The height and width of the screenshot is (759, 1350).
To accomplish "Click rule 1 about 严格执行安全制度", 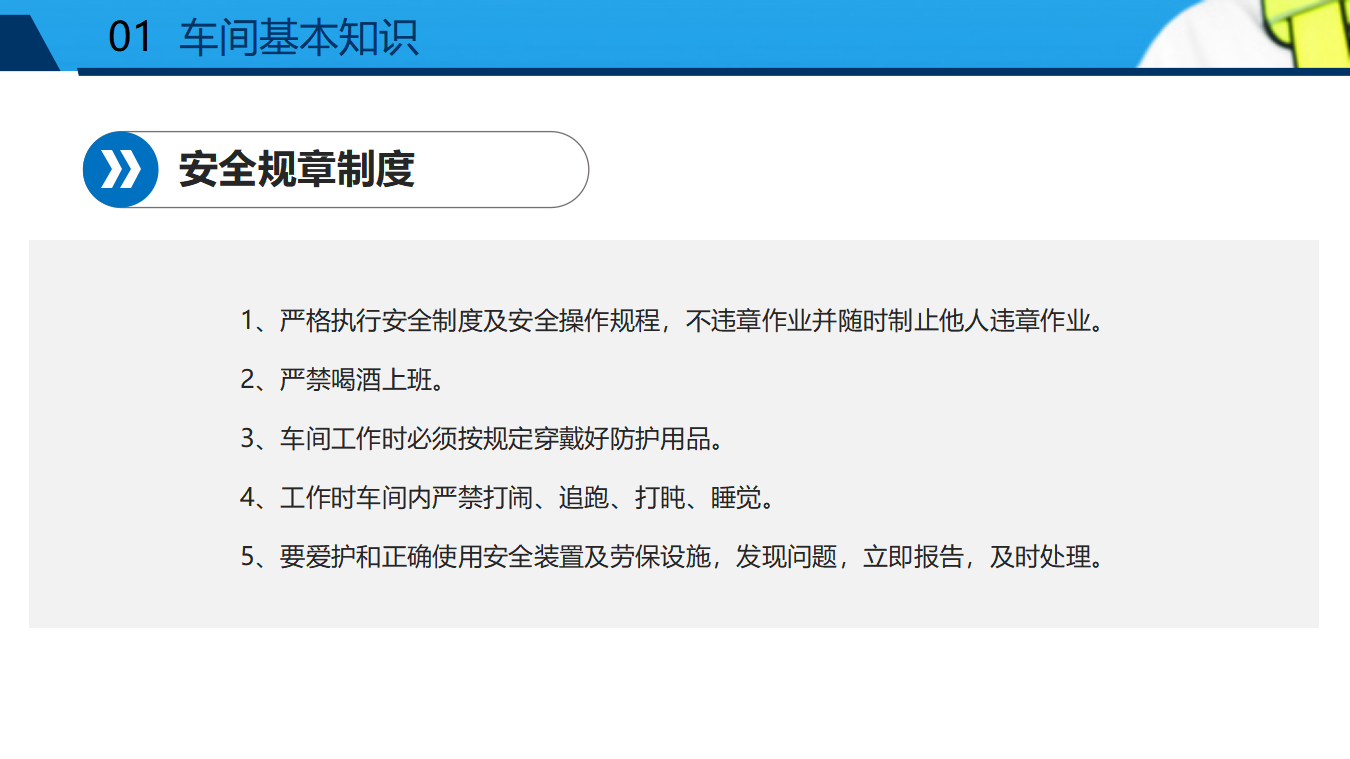I will coord(673,321).
